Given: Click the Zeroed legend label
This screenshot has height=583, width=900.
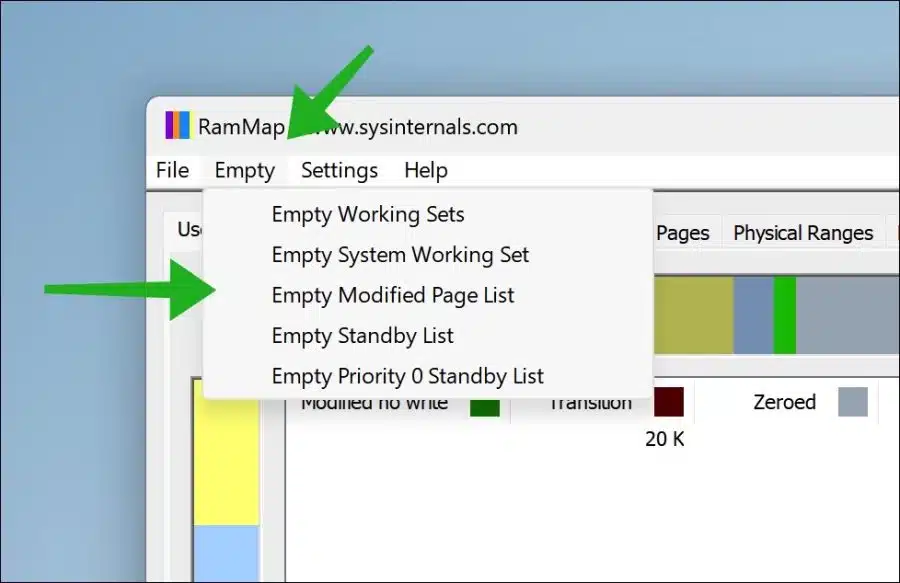Looking at the screenshot, I should point(785,402).
